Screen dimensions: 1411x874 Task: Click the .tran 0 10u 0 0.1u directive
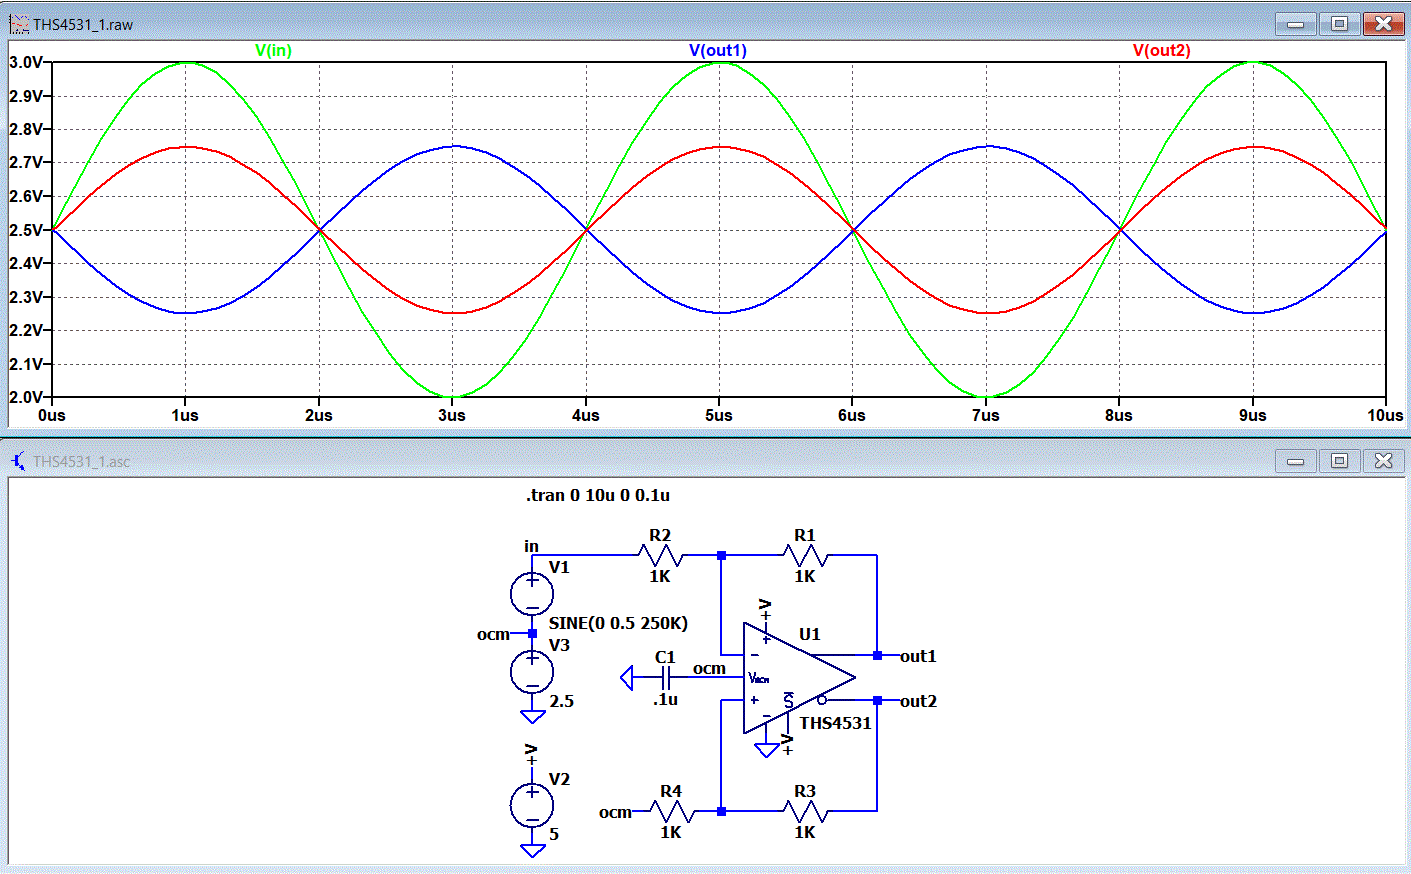(x=598, y=495)
